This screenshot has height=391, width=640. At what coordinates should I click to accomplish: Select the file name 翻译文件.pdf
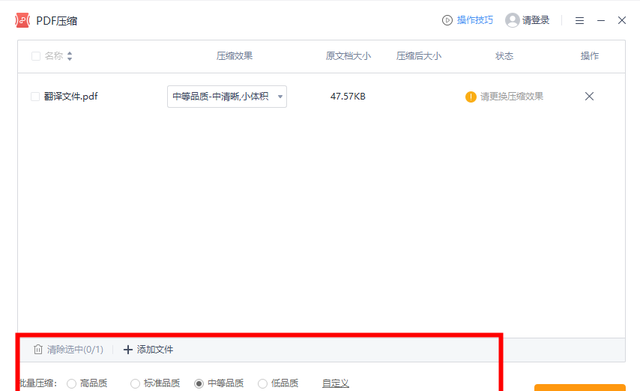coord(71,96)
